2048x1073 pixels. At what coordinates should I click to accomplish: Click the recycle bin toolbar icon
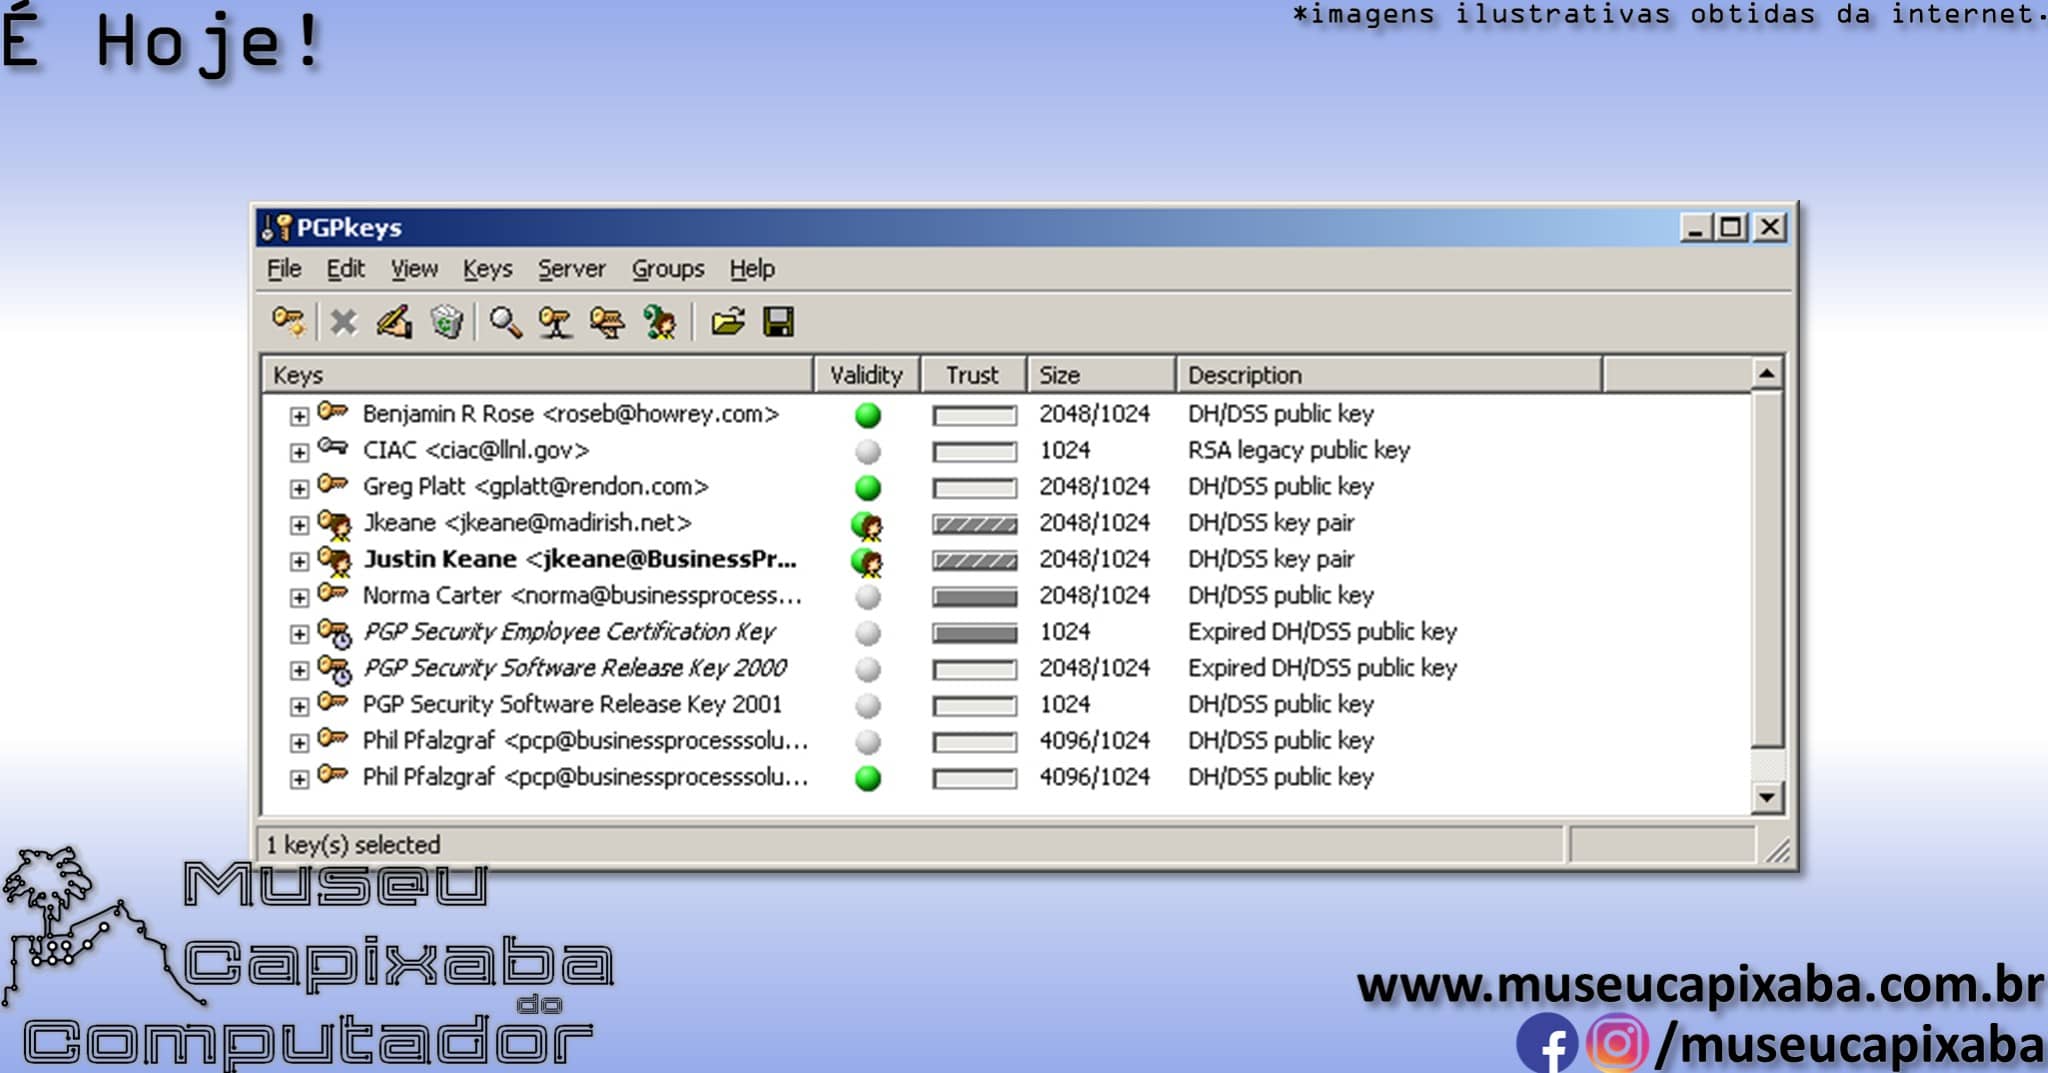(446, 322)
